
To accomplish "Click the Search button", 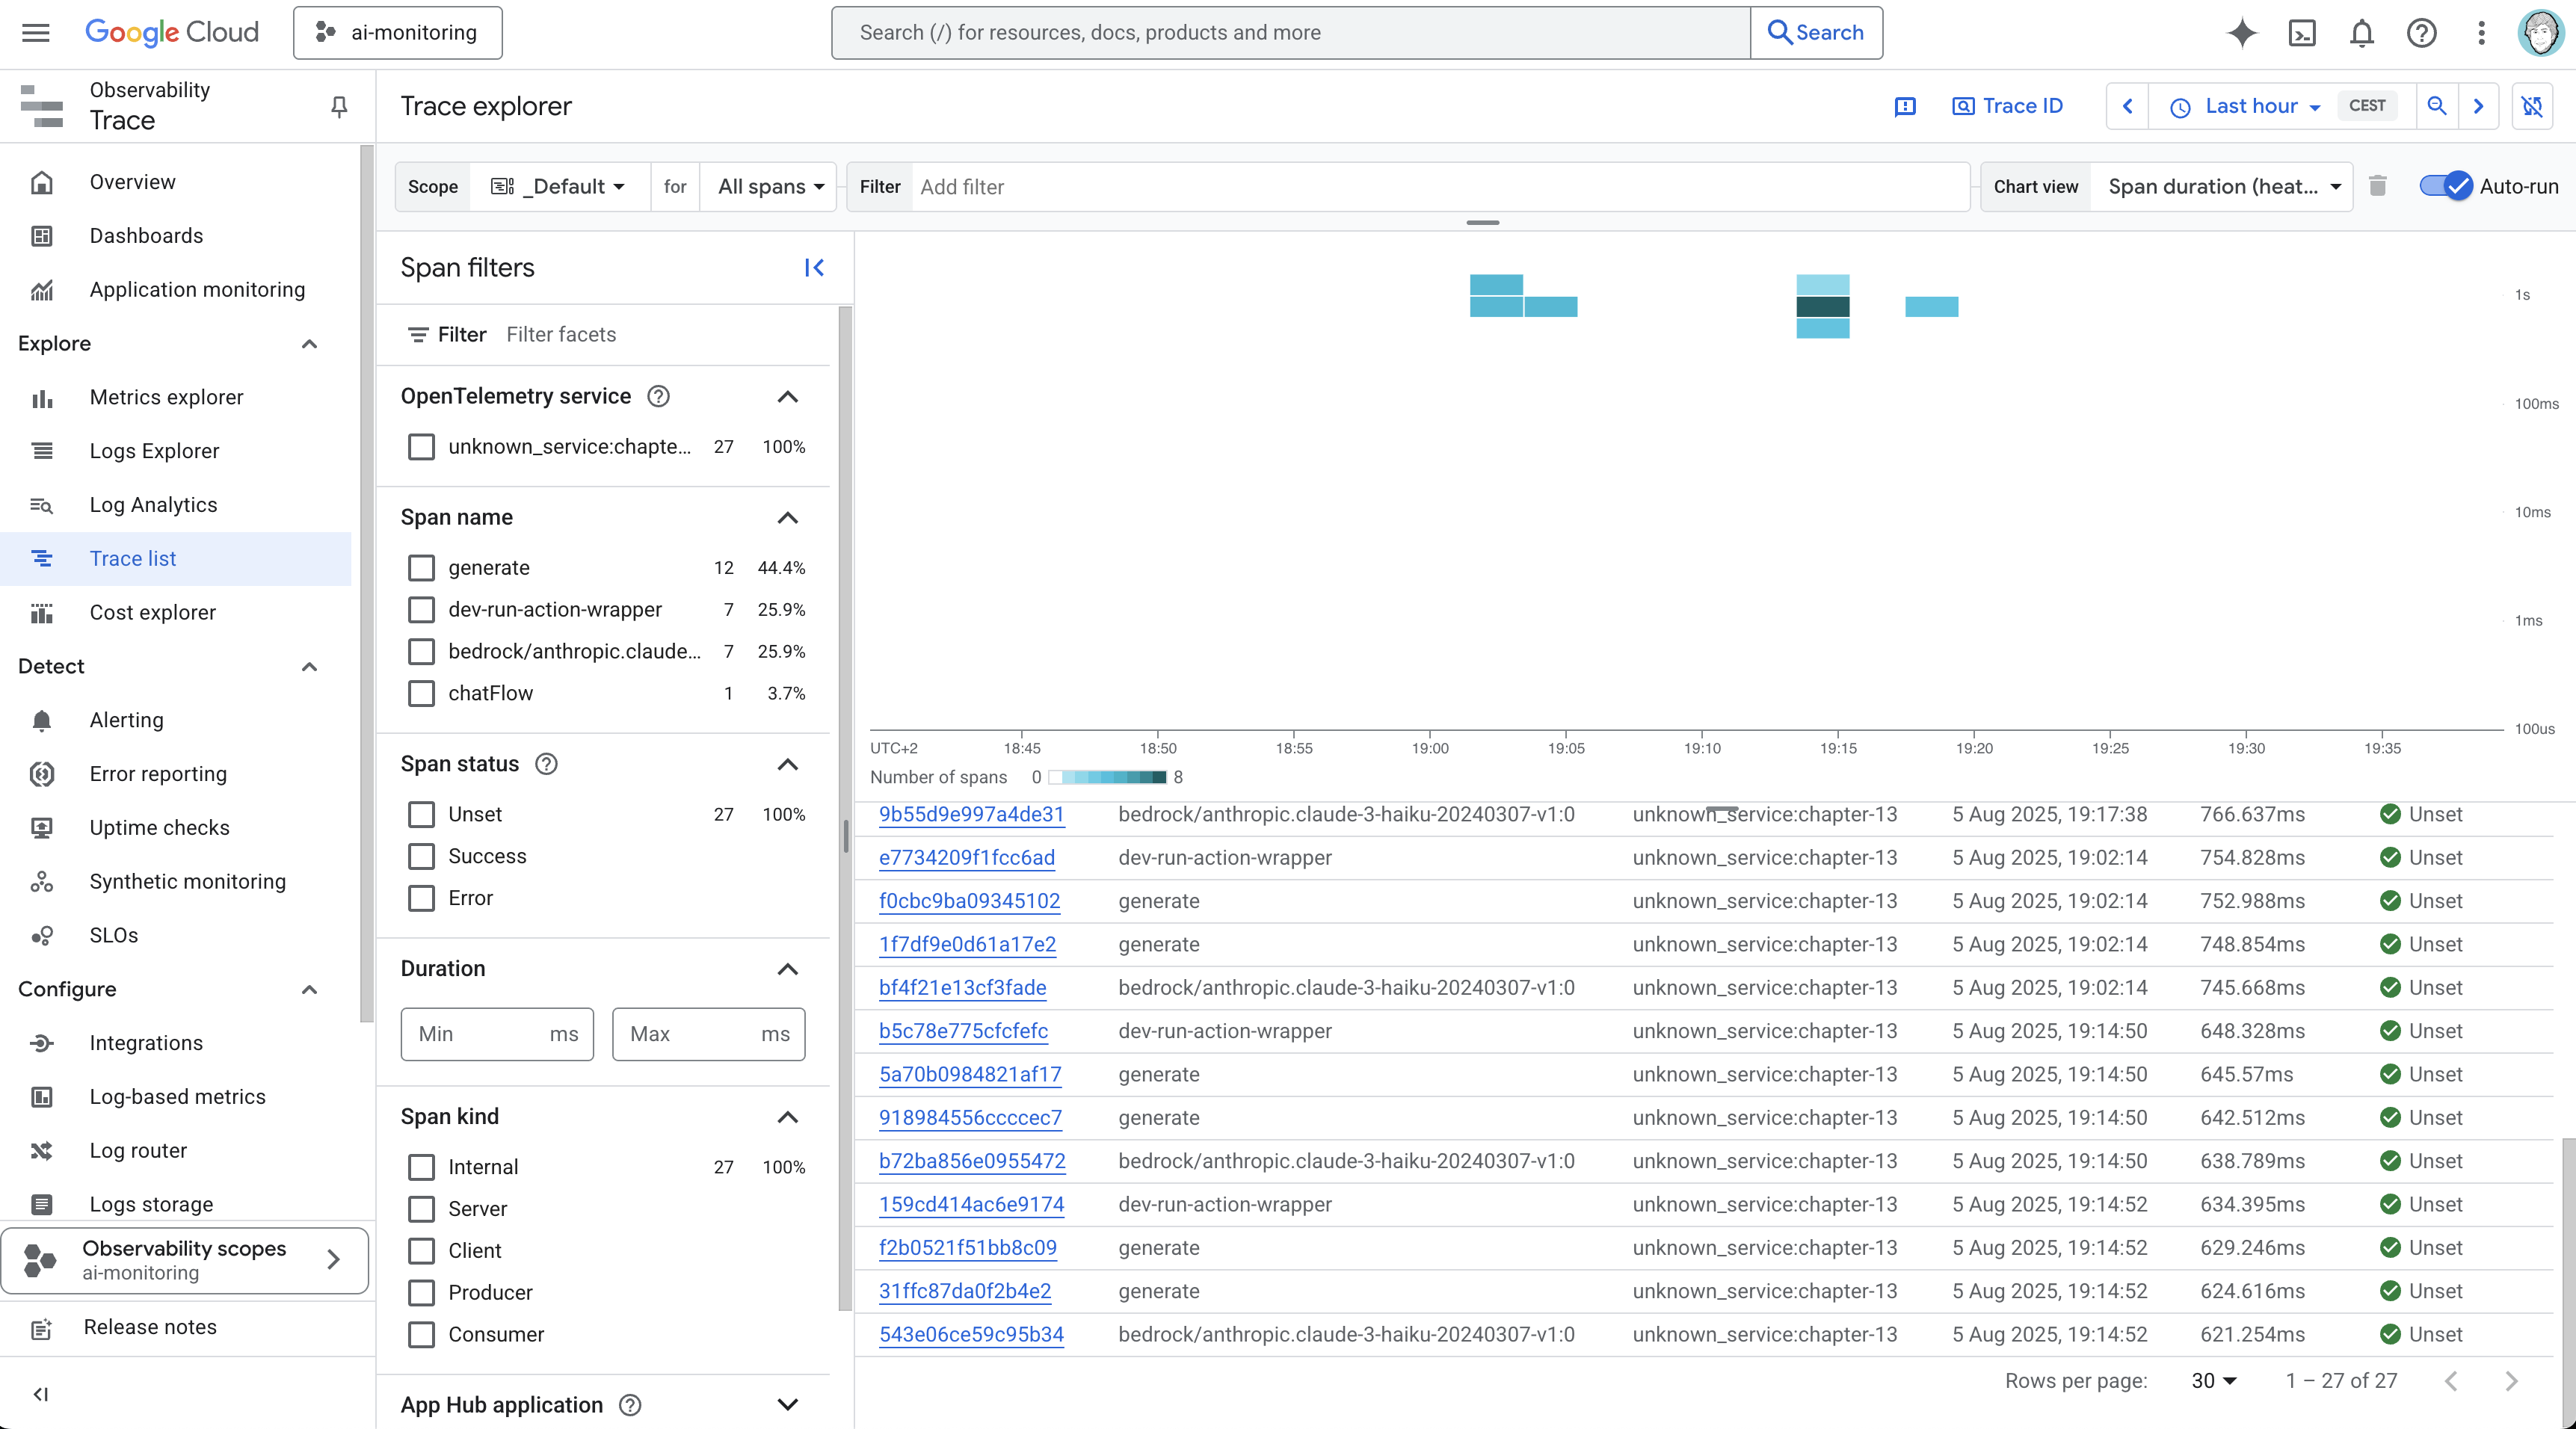I will 1816,33.
